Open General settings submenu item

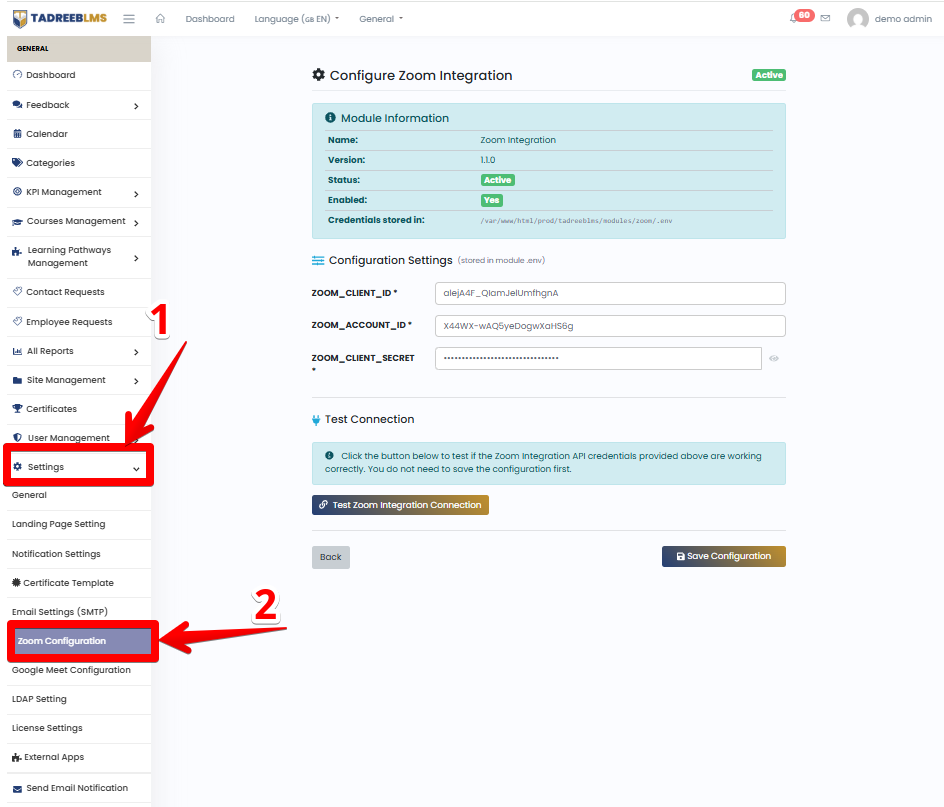[x=29, y=495]
